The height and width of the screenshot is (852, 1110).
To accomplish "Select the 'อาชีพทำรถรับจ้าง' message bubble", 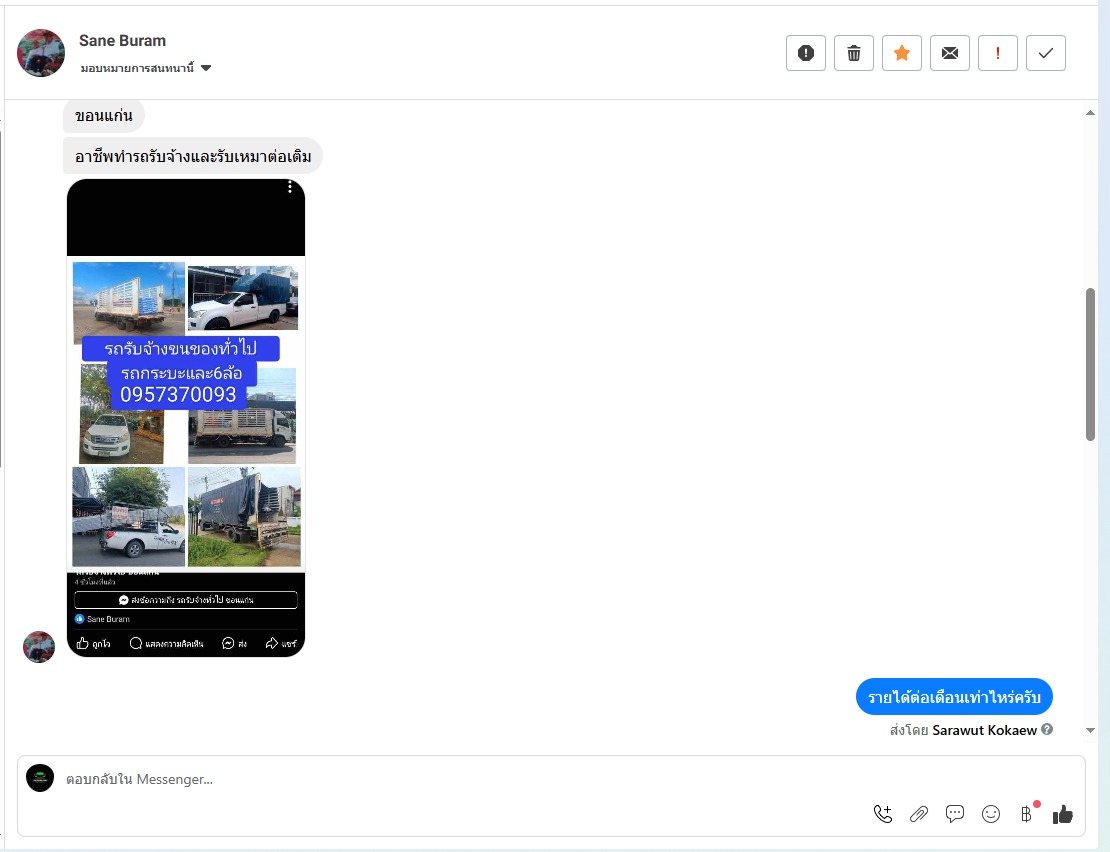I will point(193,156).
